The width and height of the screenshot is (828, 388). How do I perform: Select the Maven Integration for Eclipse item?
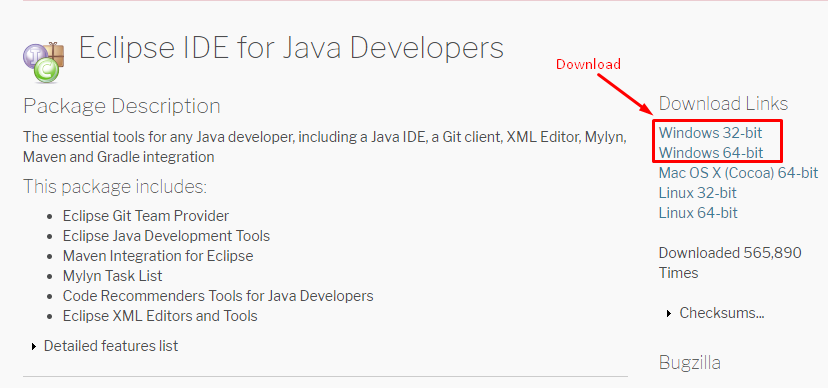point(158,256)
